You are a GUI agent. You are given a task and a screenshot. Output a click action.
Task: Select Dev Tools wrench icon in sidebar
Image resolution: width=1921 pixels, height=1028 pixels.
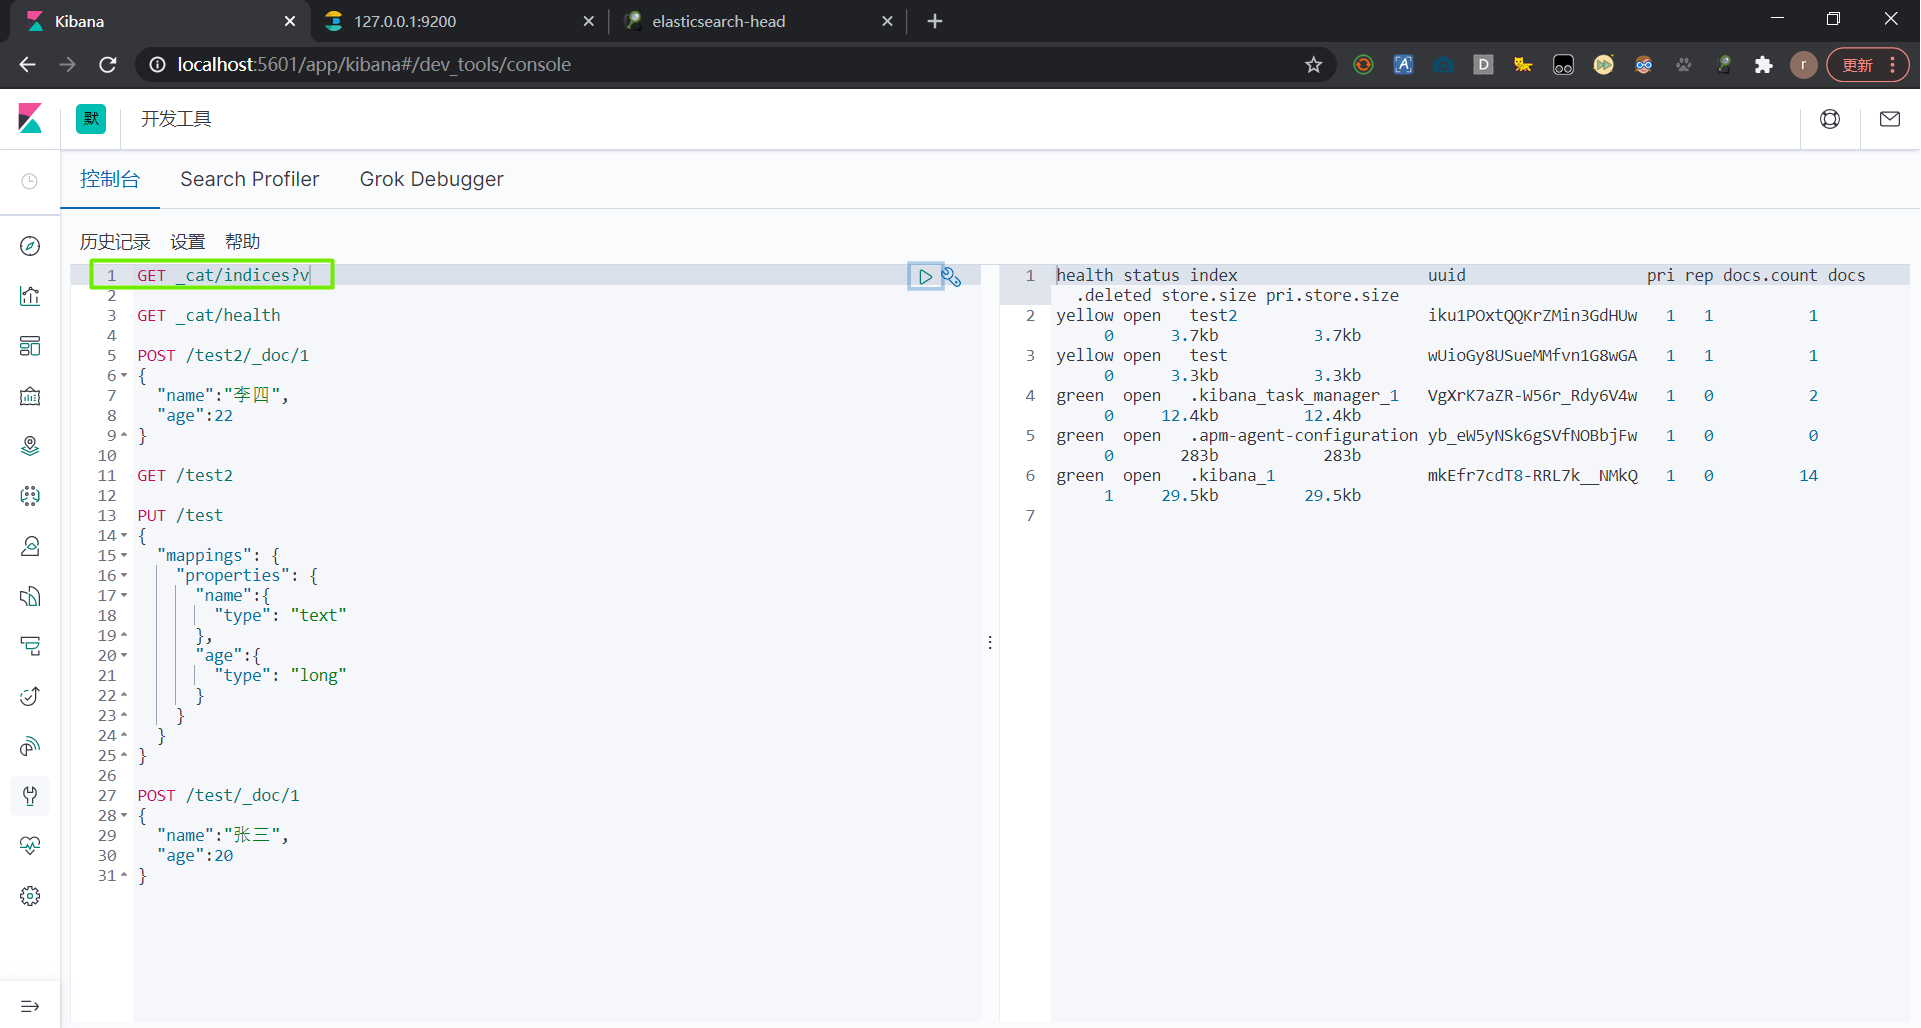pyautogui.click(x=30, y=796)
